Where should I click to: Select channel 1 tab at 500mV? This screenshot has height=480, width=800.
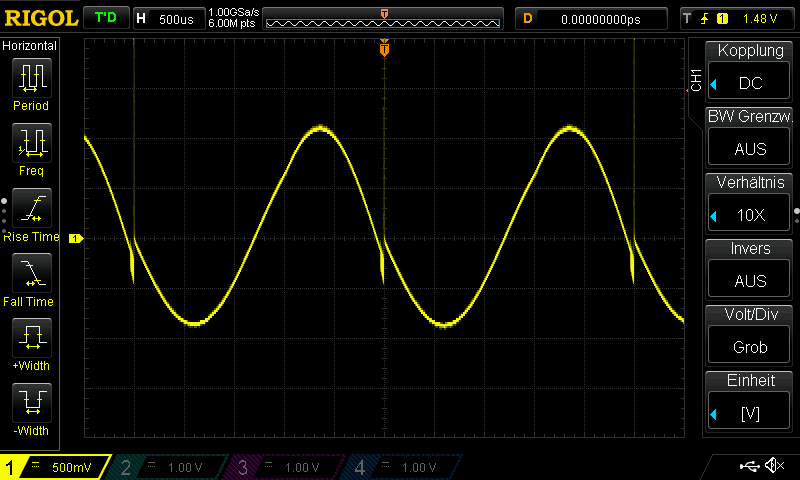tap(55, 467)
